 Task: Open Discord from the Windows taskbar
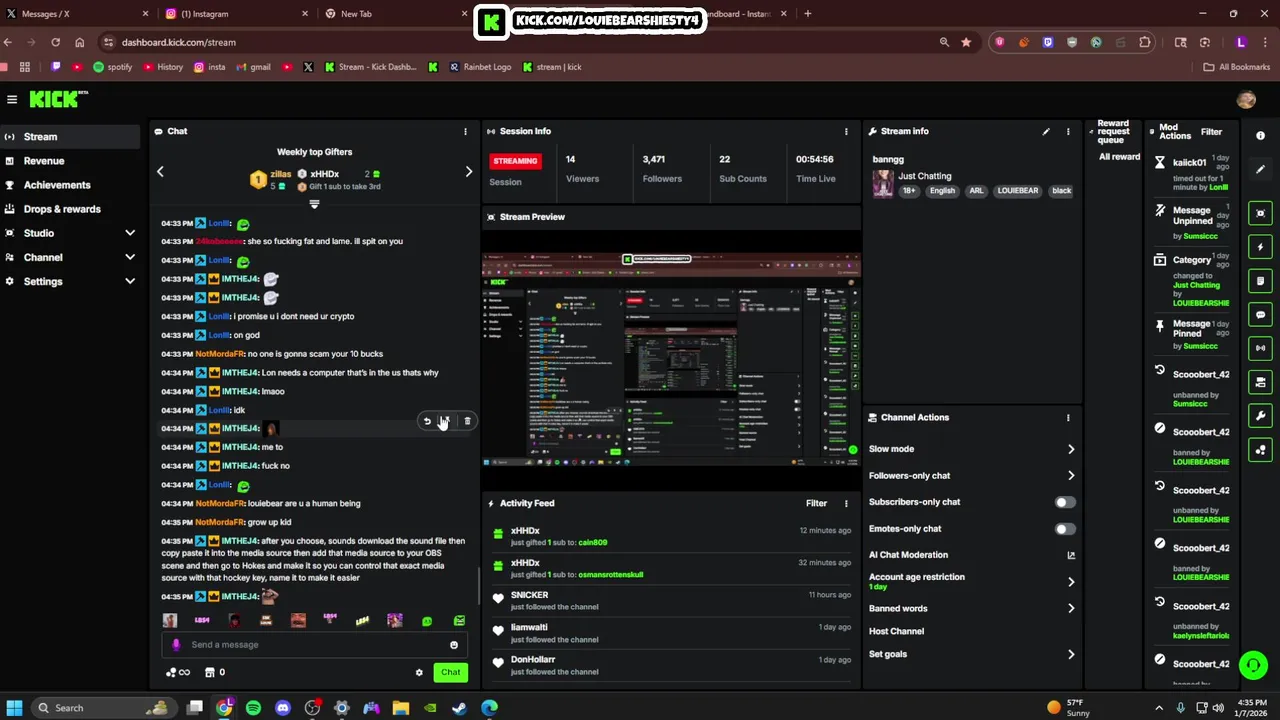pyautogui.click(x=283, y=708)
